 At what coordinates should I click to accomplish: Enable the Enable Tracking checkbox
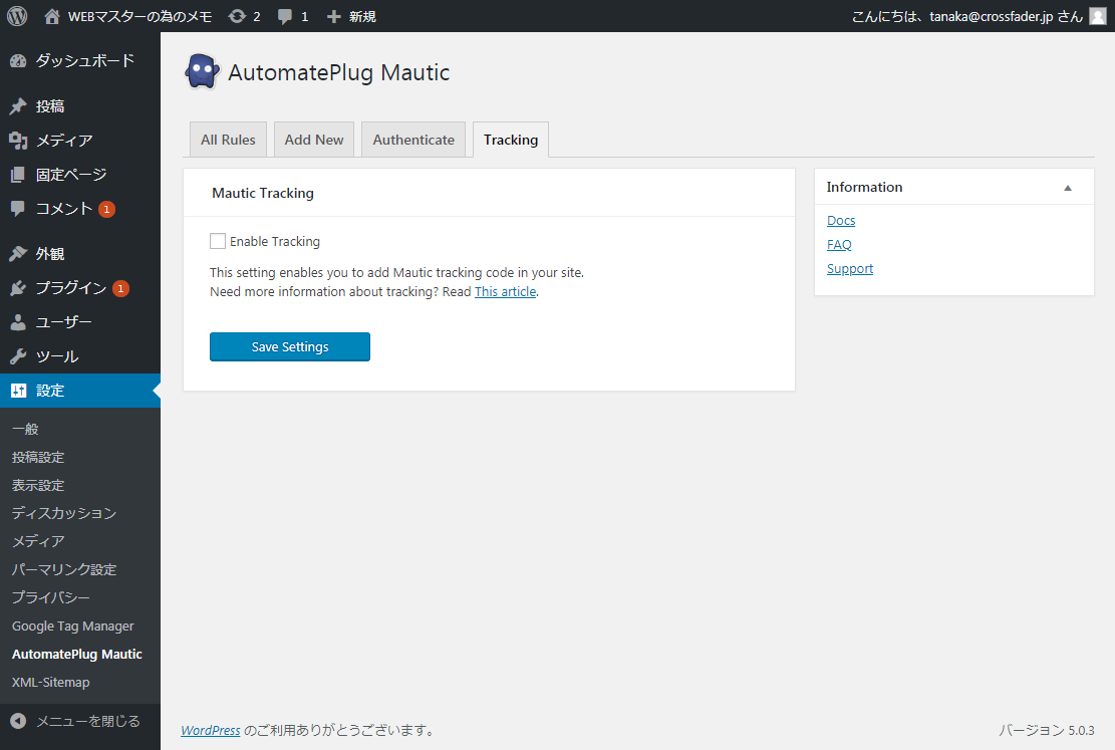point(218,241)
